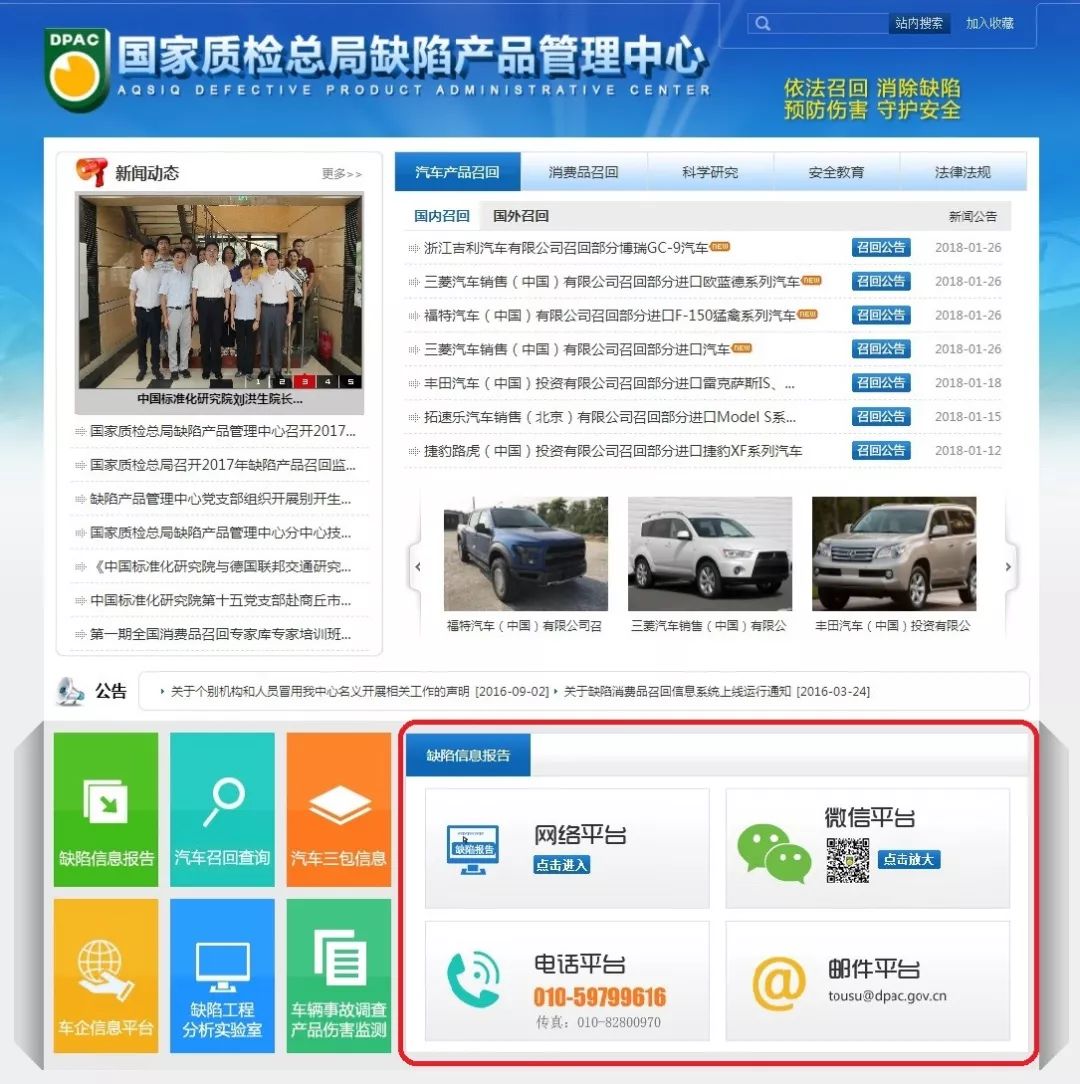Click the 站内搜索 button
The height and width of the screenshot is (1084, 1080).
pos(919,24)
